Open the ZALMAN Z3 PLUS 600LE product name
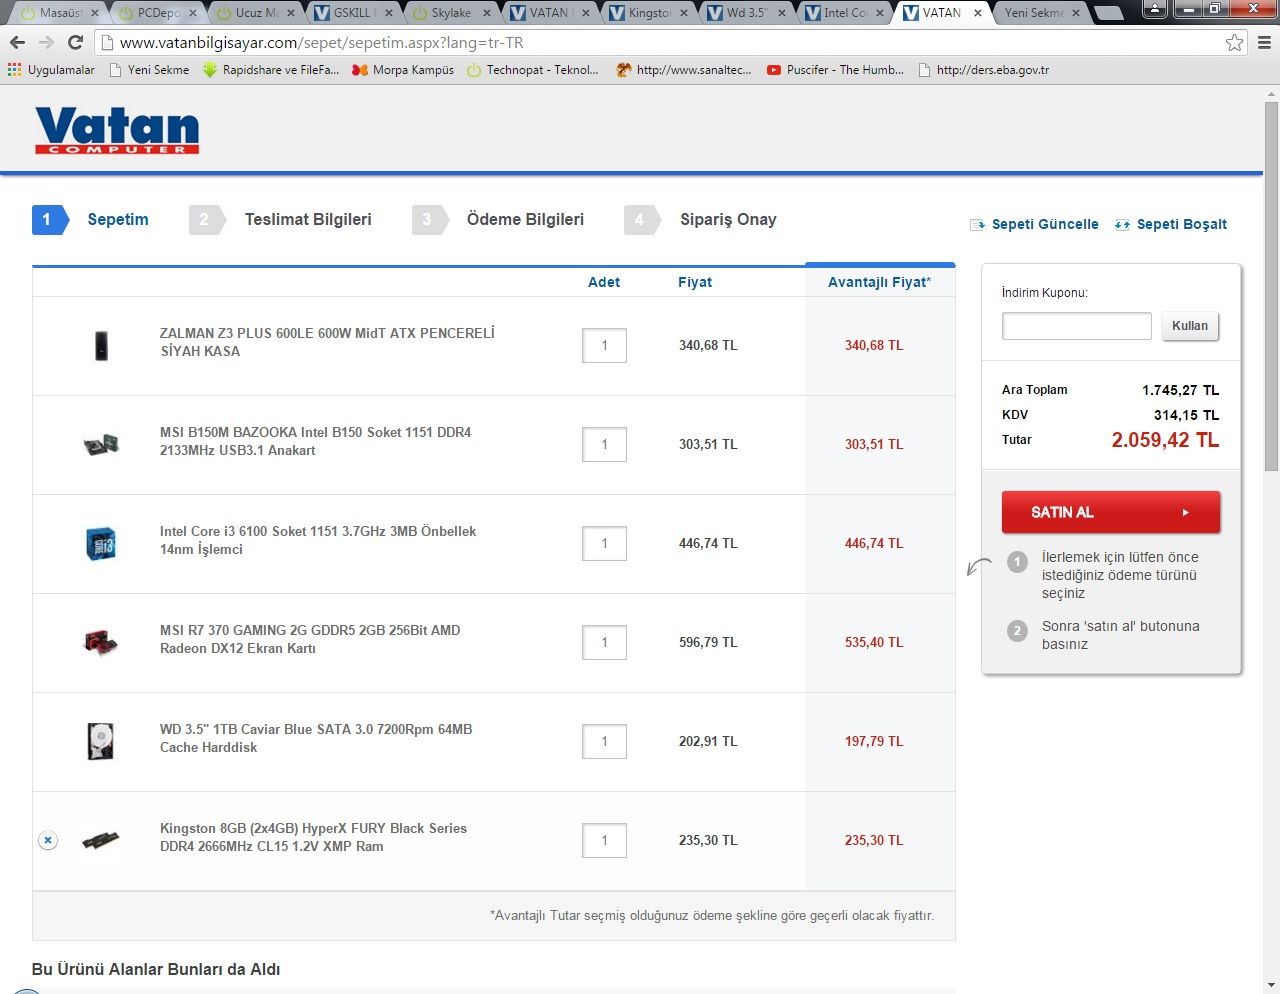The image size is (1280, 994). coord(327,342)
